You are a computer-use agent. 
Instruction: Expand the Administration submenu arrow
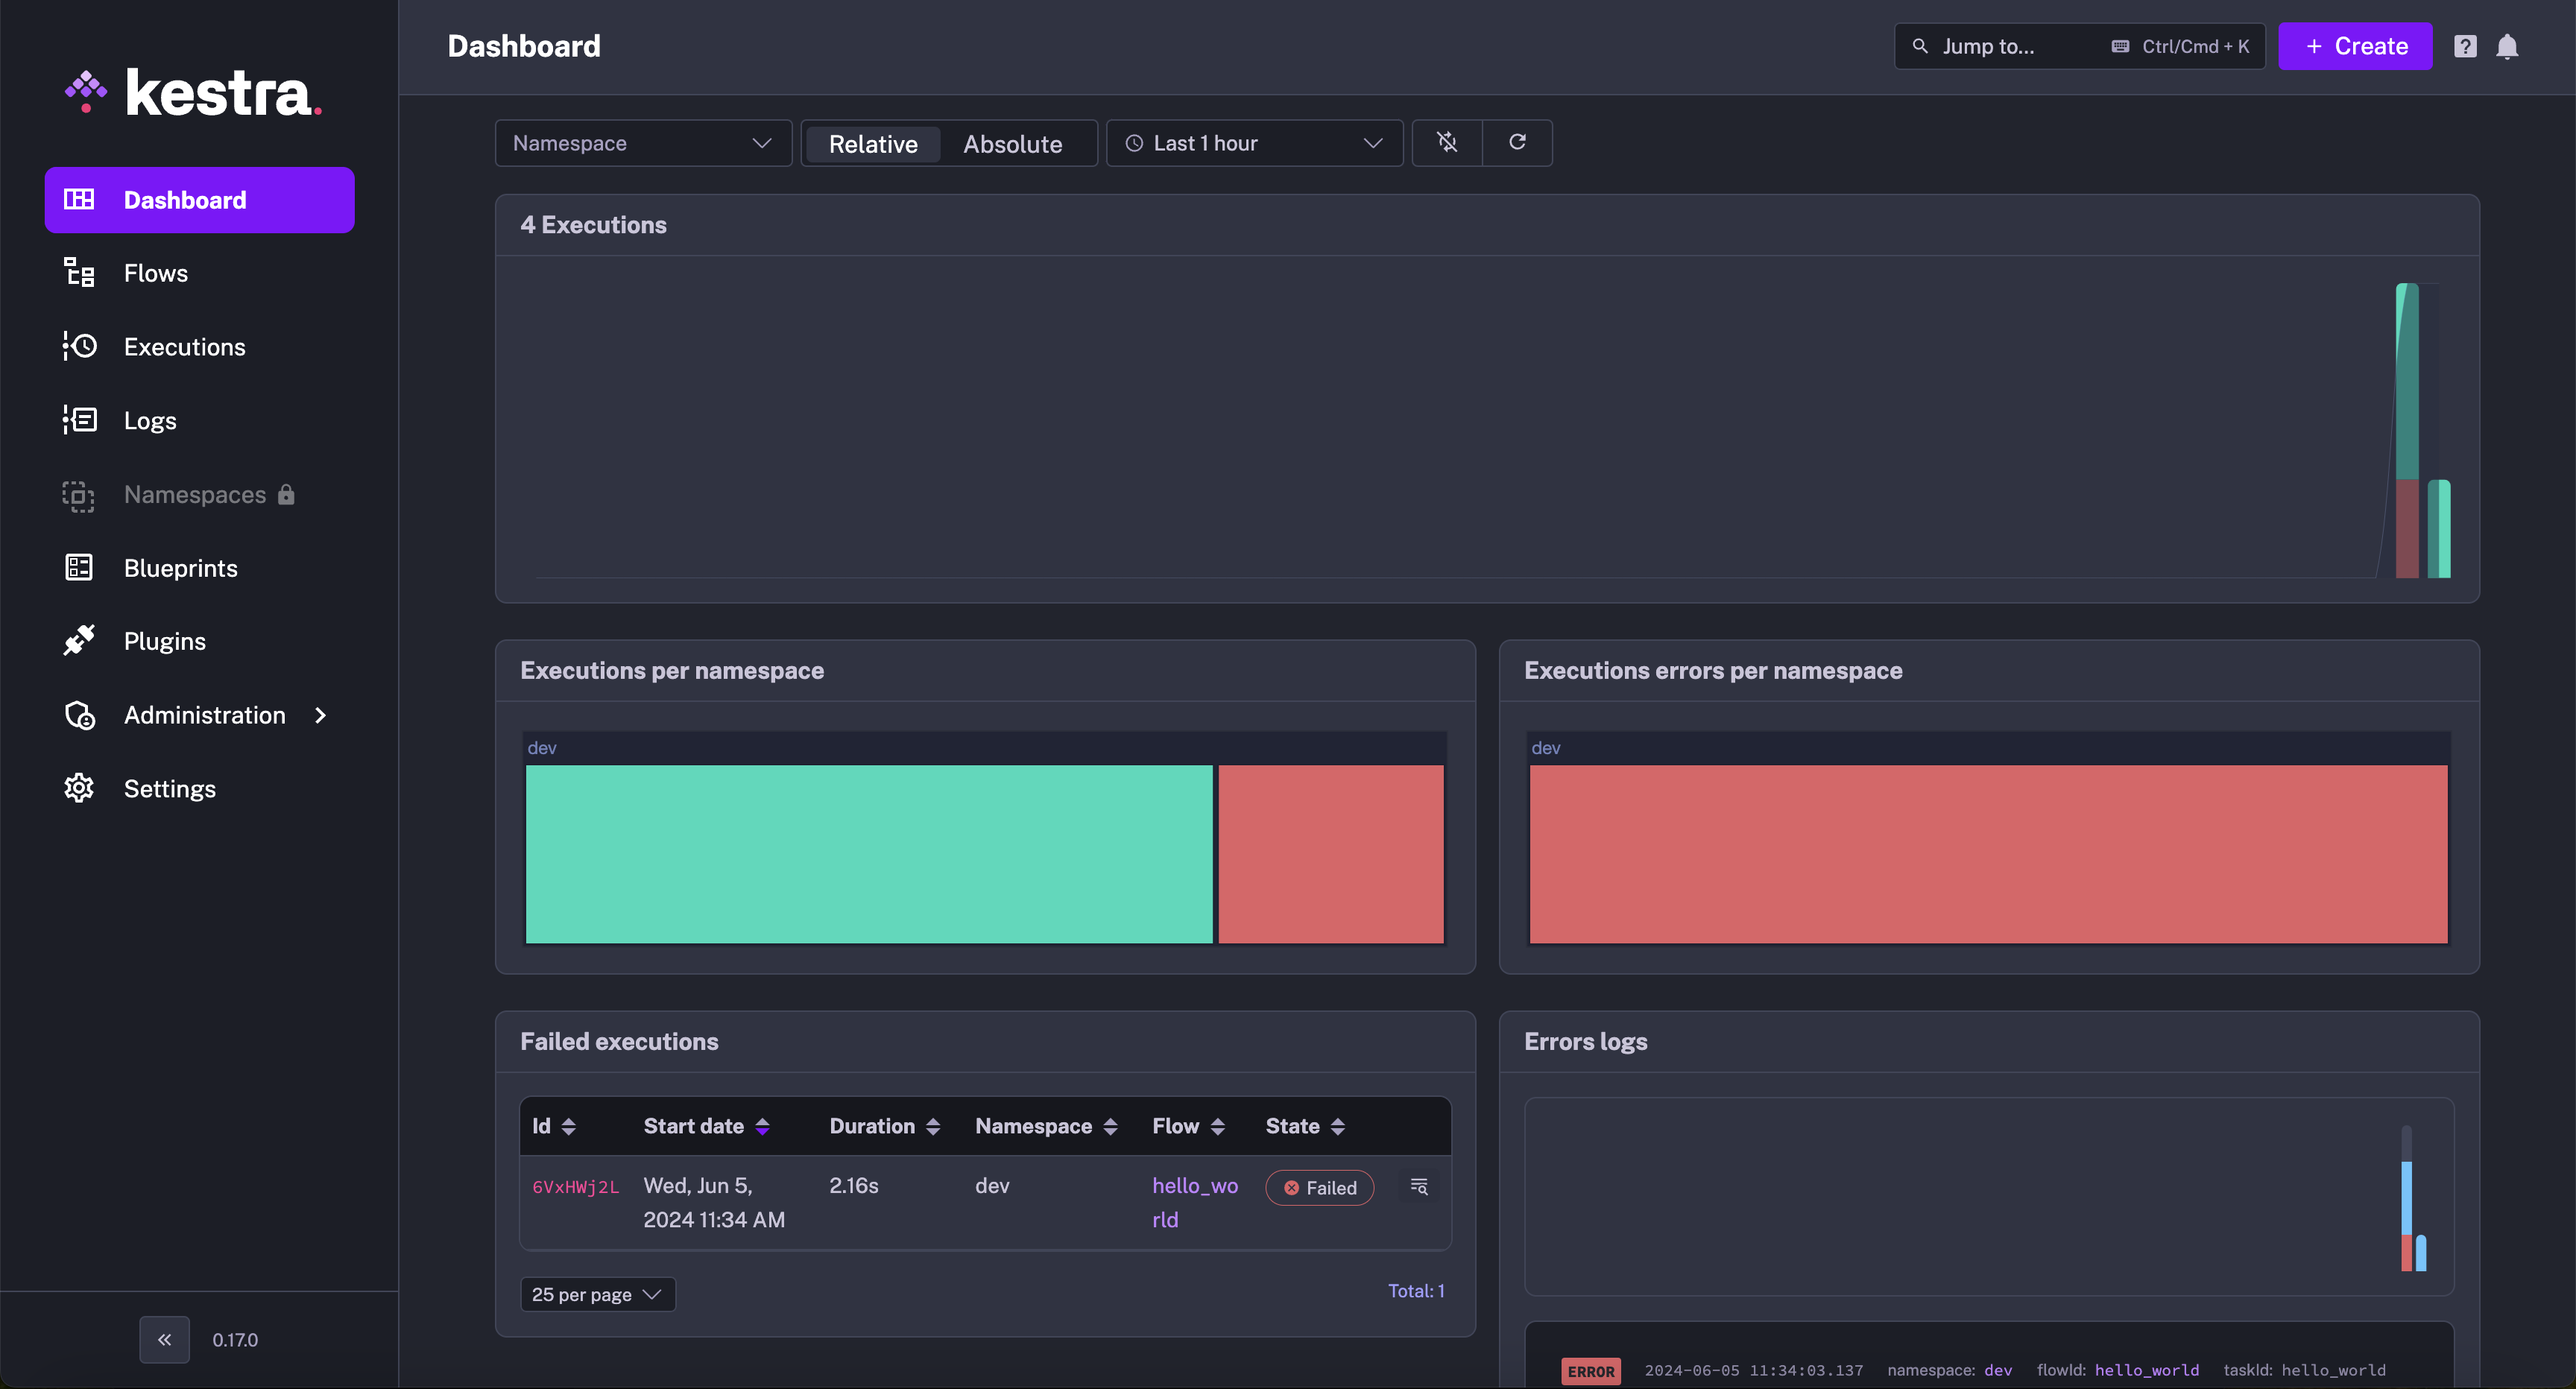pyautogui.click(x=320, y=715)
